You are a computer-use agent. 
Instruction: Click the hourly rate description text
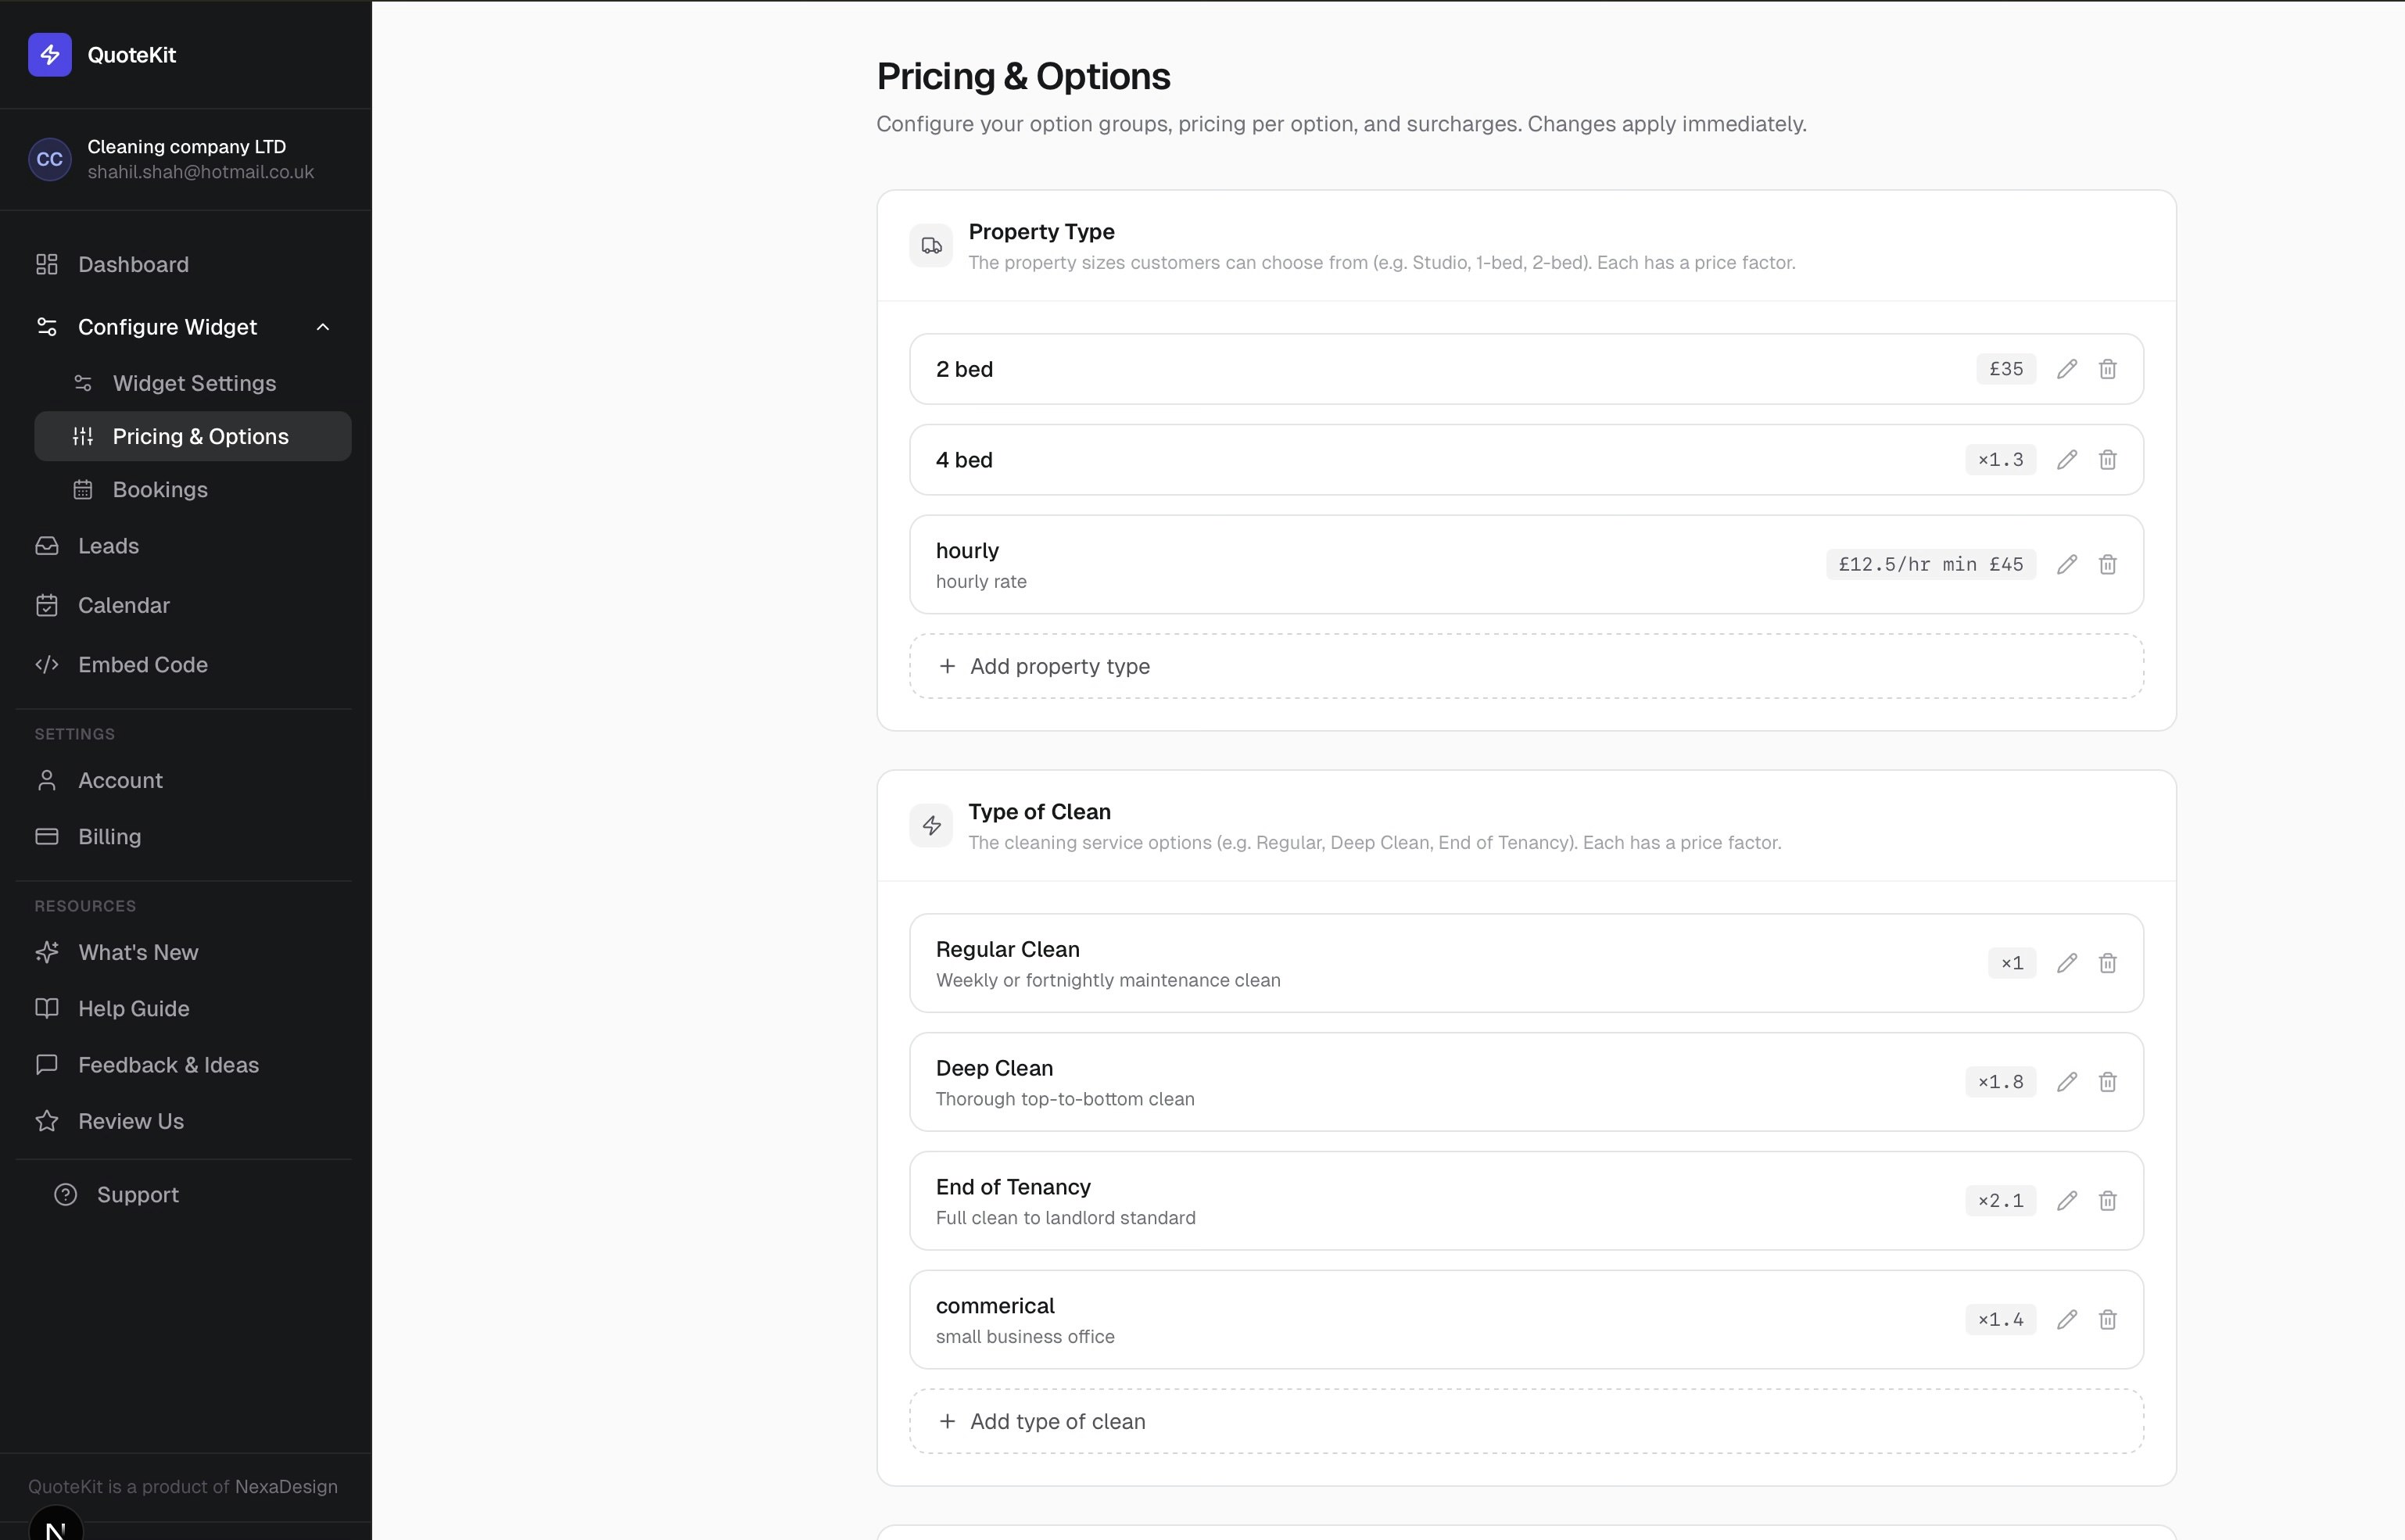(981, 582)
